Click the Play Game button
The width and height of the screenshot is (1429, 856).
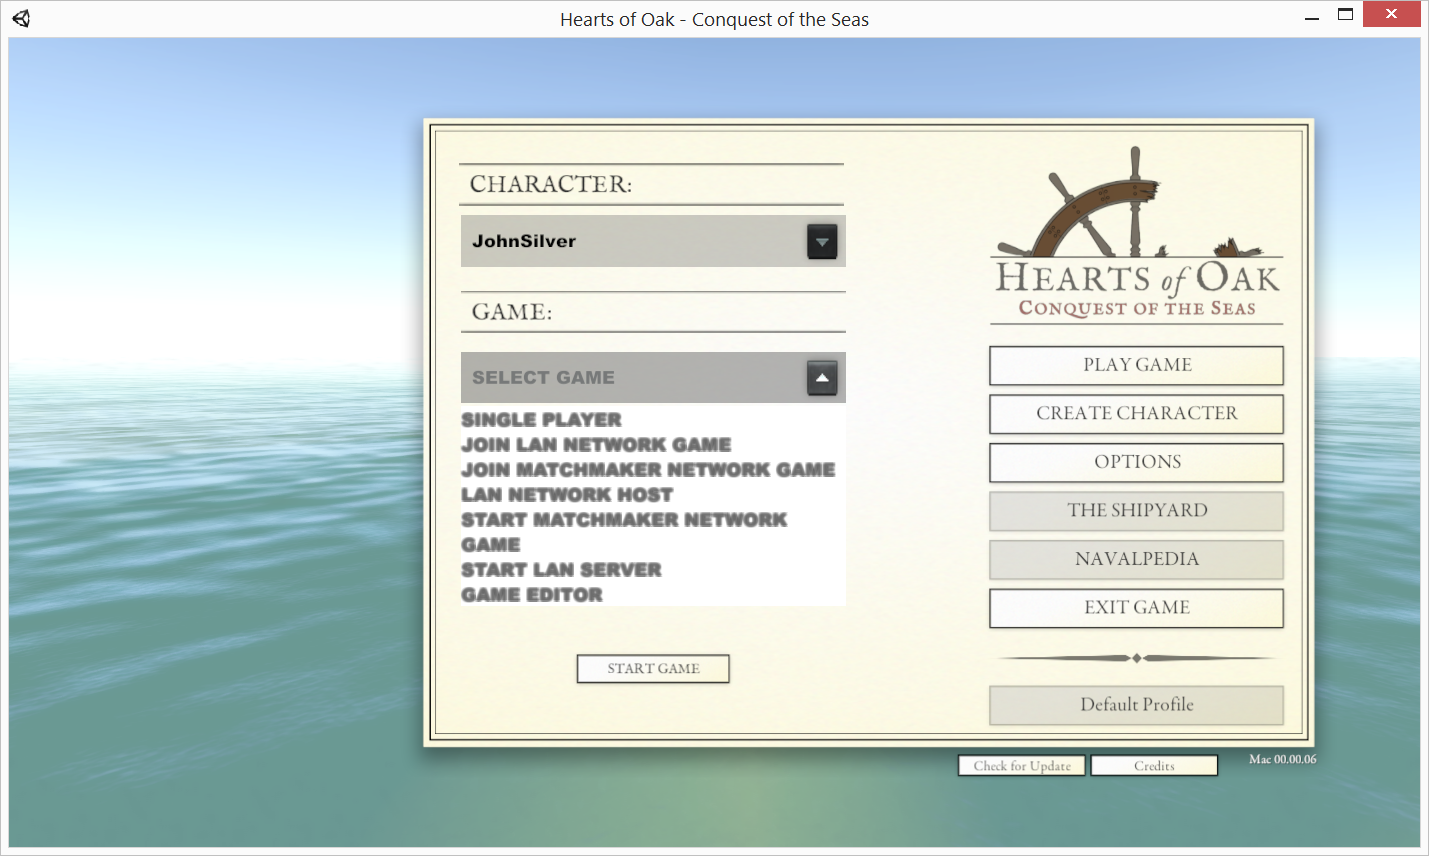[1136, 366]
